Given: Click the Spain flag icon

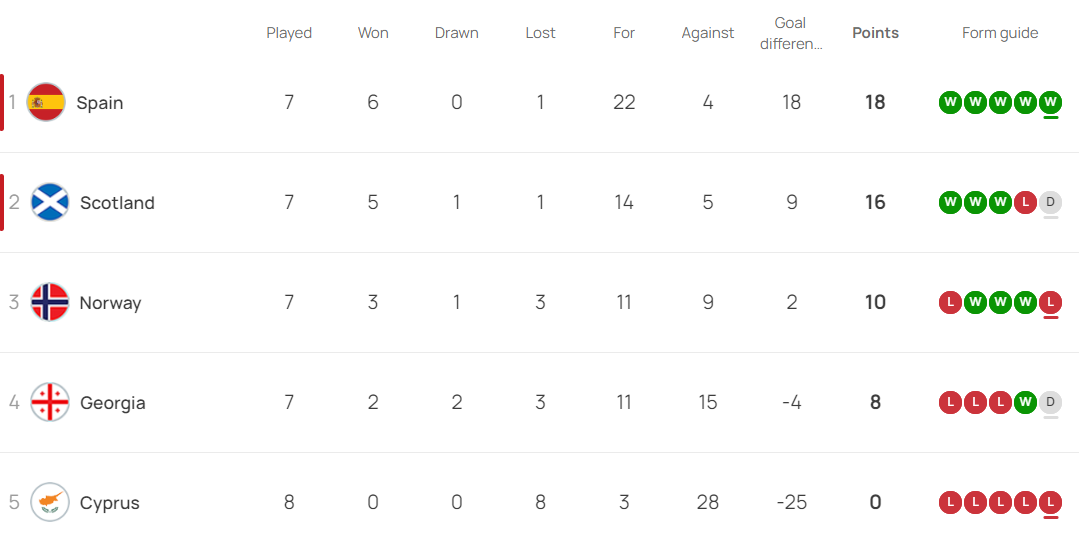Looking at the screenshot, I should [x=46, y=102].
